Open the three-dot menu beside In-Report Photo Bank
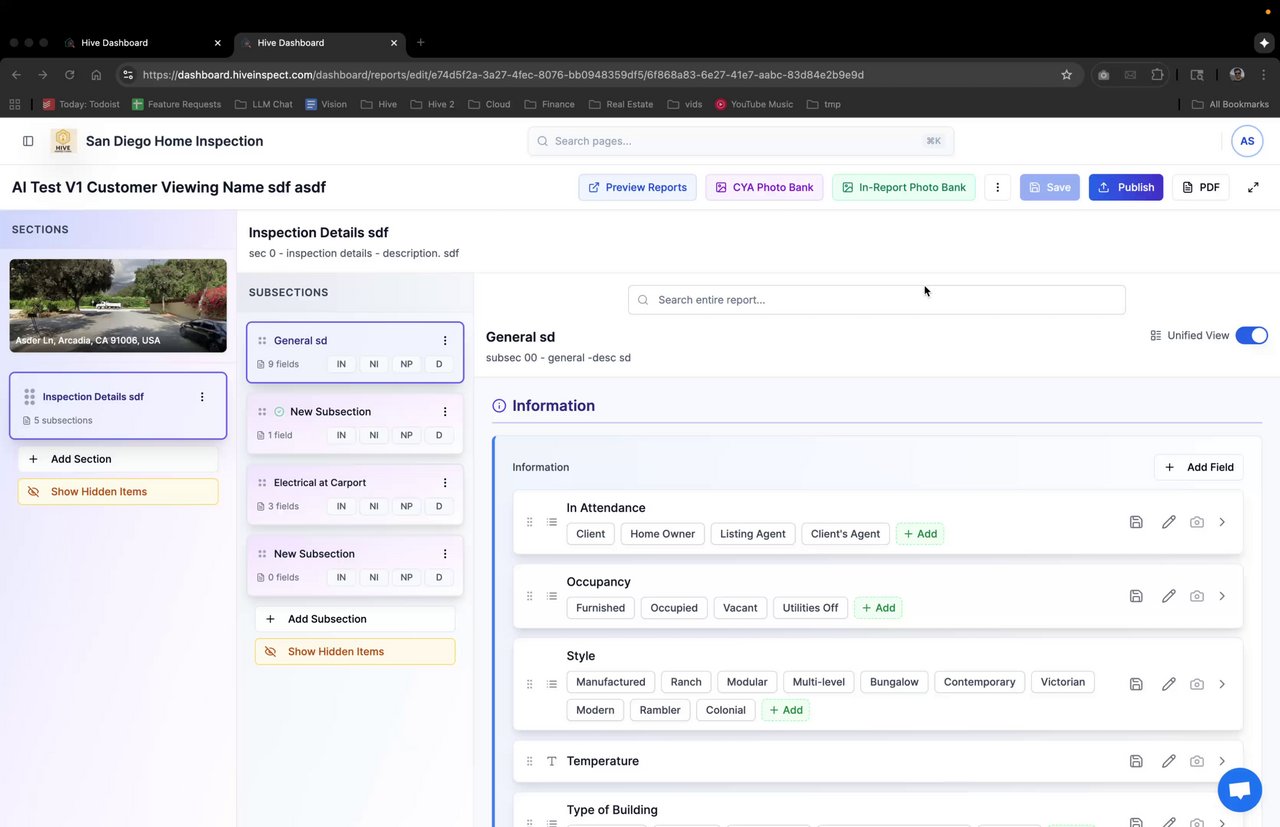The image size is (1280, 827). [x=997, y=187]
